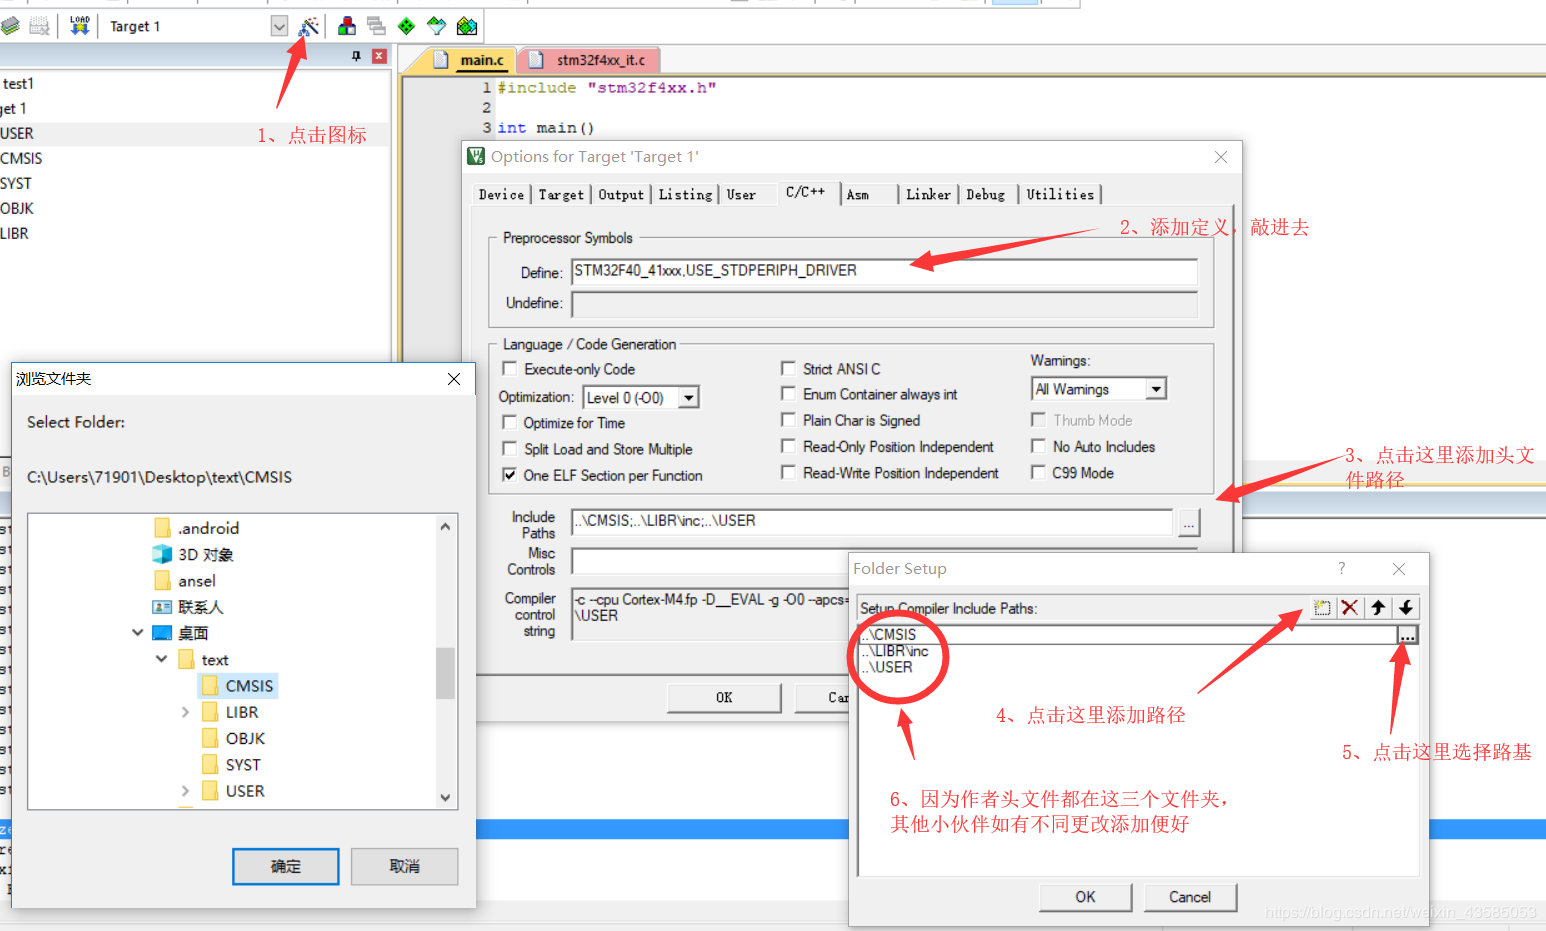Add a new include path entry icon
The width and height of the screenshot is (1546, 931).
click(1322, 608)
